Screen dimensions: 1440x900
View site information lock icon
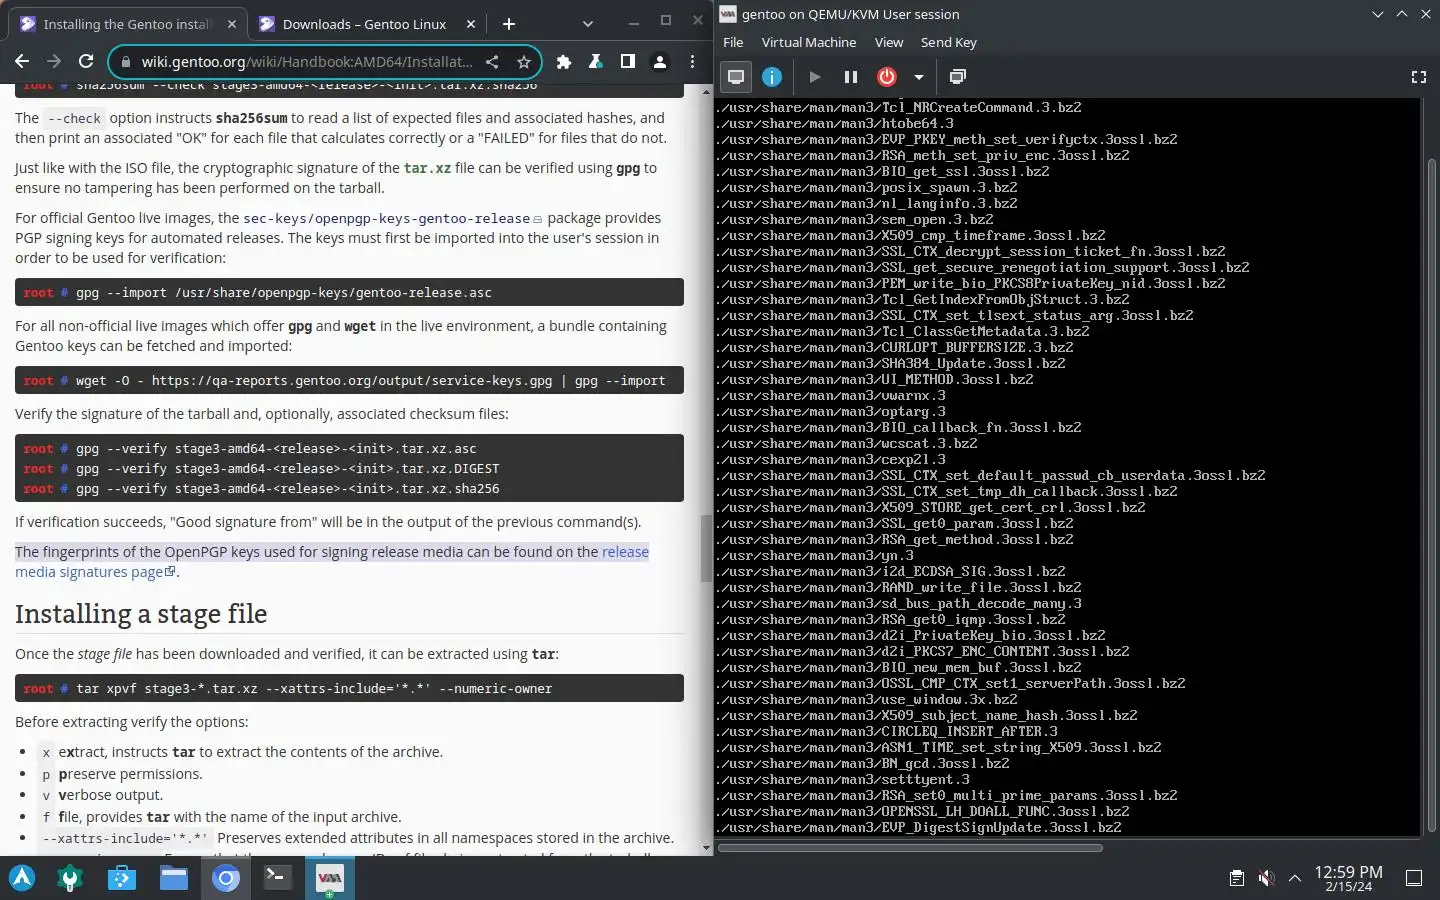126,62
